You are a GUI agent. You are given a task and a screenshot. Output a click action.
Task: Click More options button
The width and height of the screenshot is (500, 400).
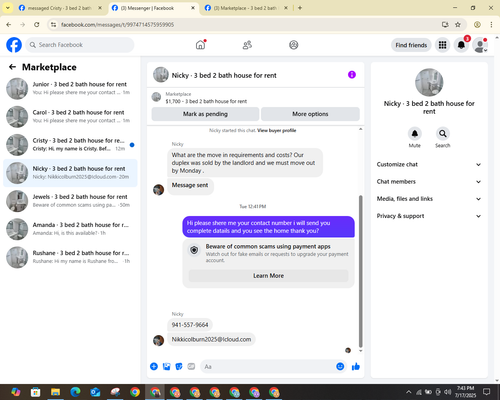[x=310, y=114]
